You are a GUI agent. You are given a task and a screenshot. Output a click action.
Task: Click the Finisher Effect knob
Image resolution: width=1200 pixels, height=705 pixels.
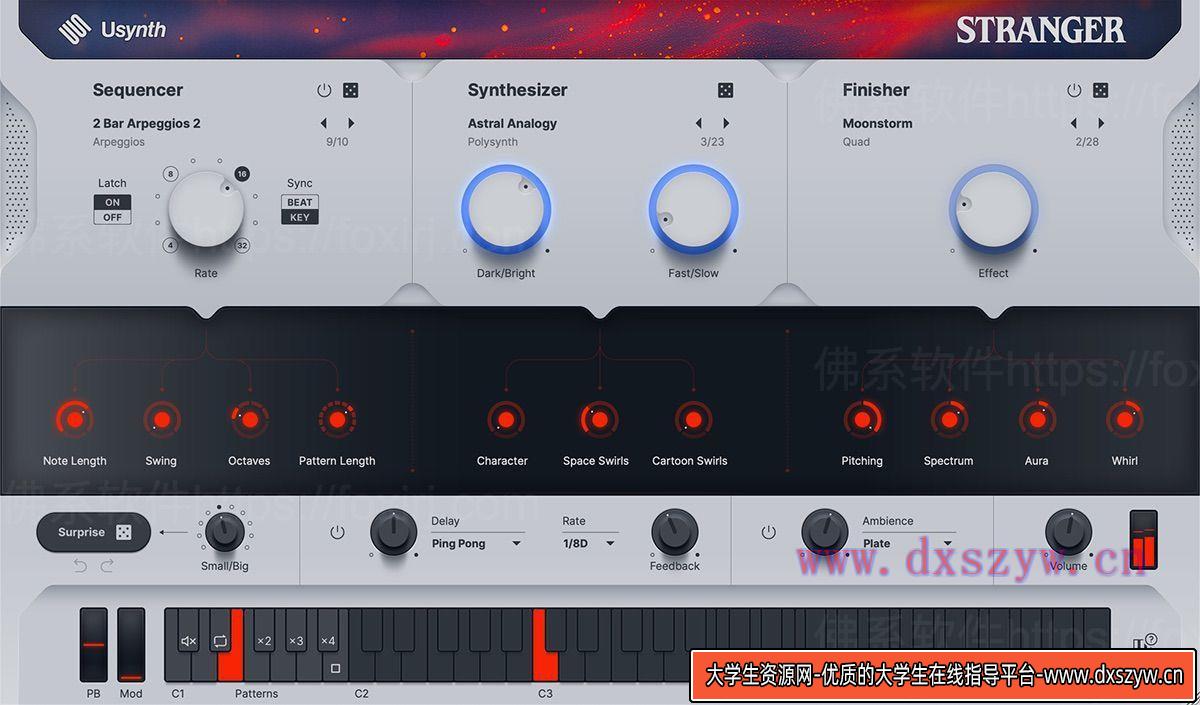pos(993,210)
